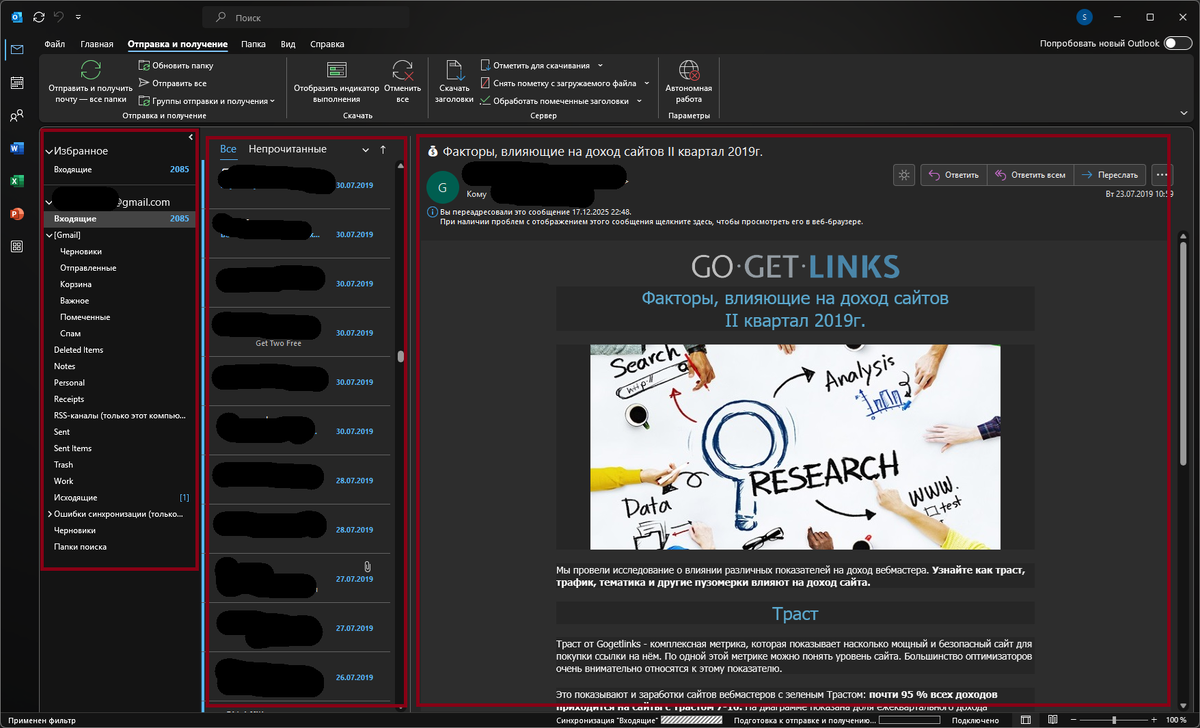Launch PowerPoint from the left rail
Image resolution: width=1200 pixels, height=728 pixels.
pos(17,213)
